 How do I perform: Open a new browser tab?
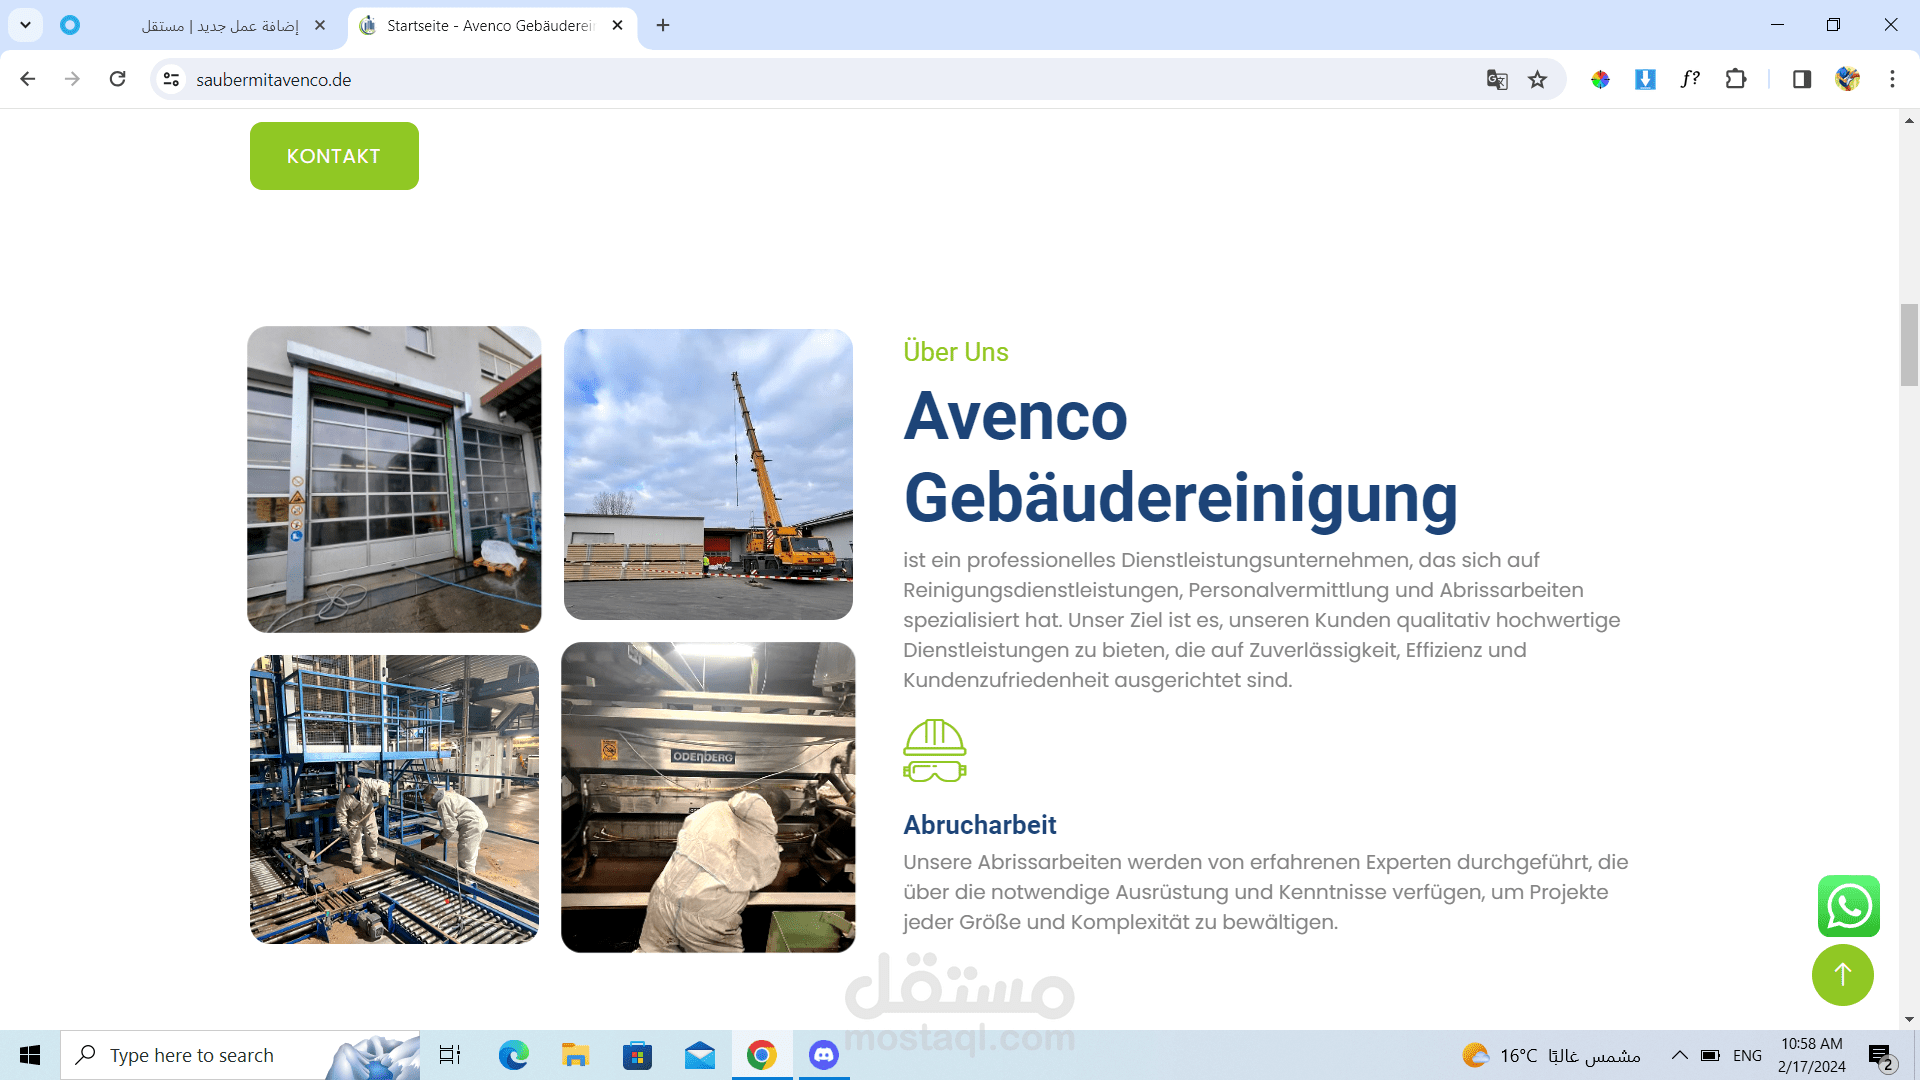coord(663,25)
